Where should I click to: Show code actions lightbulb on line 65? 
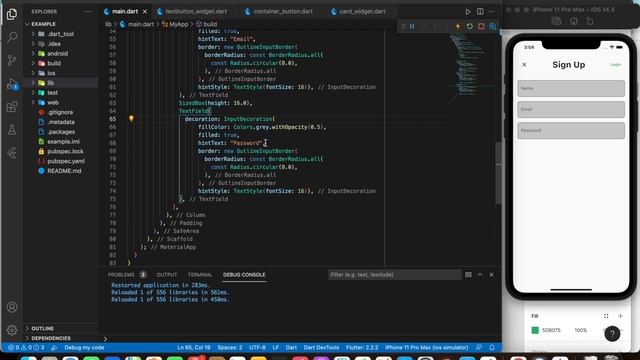(x=131, y=119)
